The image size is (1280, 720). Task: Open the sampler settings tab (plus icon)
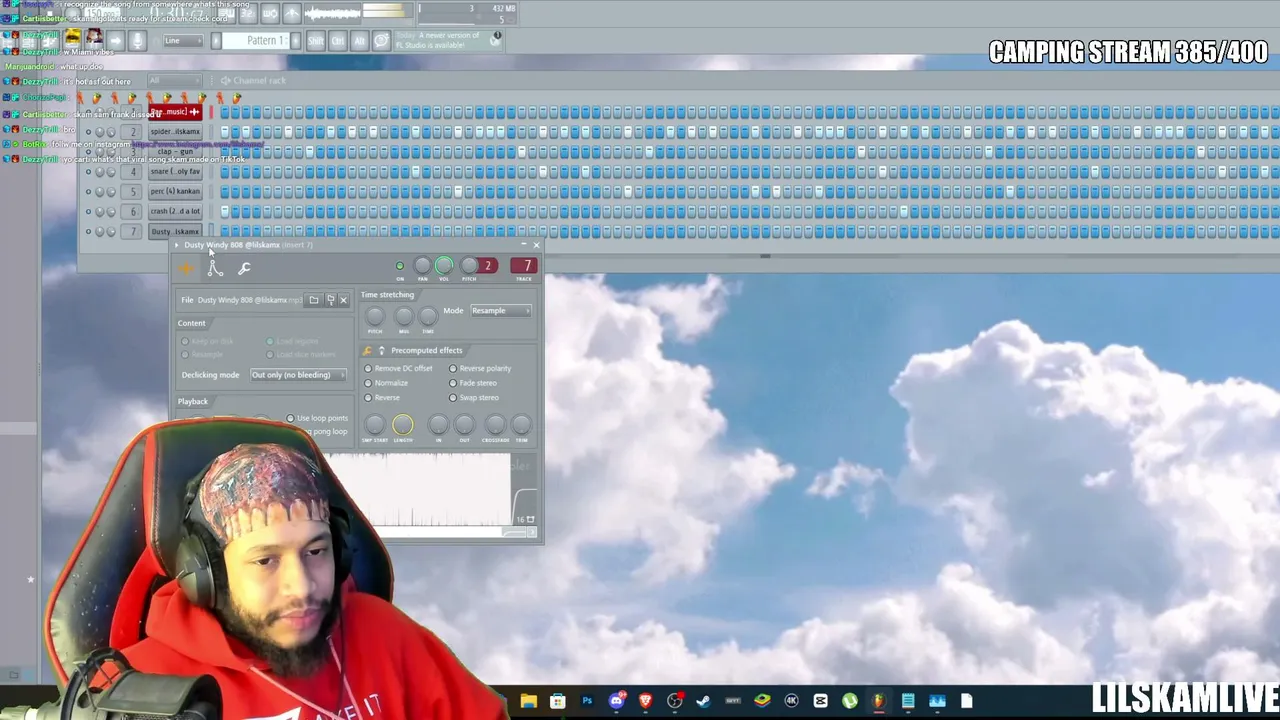(186, 268)
